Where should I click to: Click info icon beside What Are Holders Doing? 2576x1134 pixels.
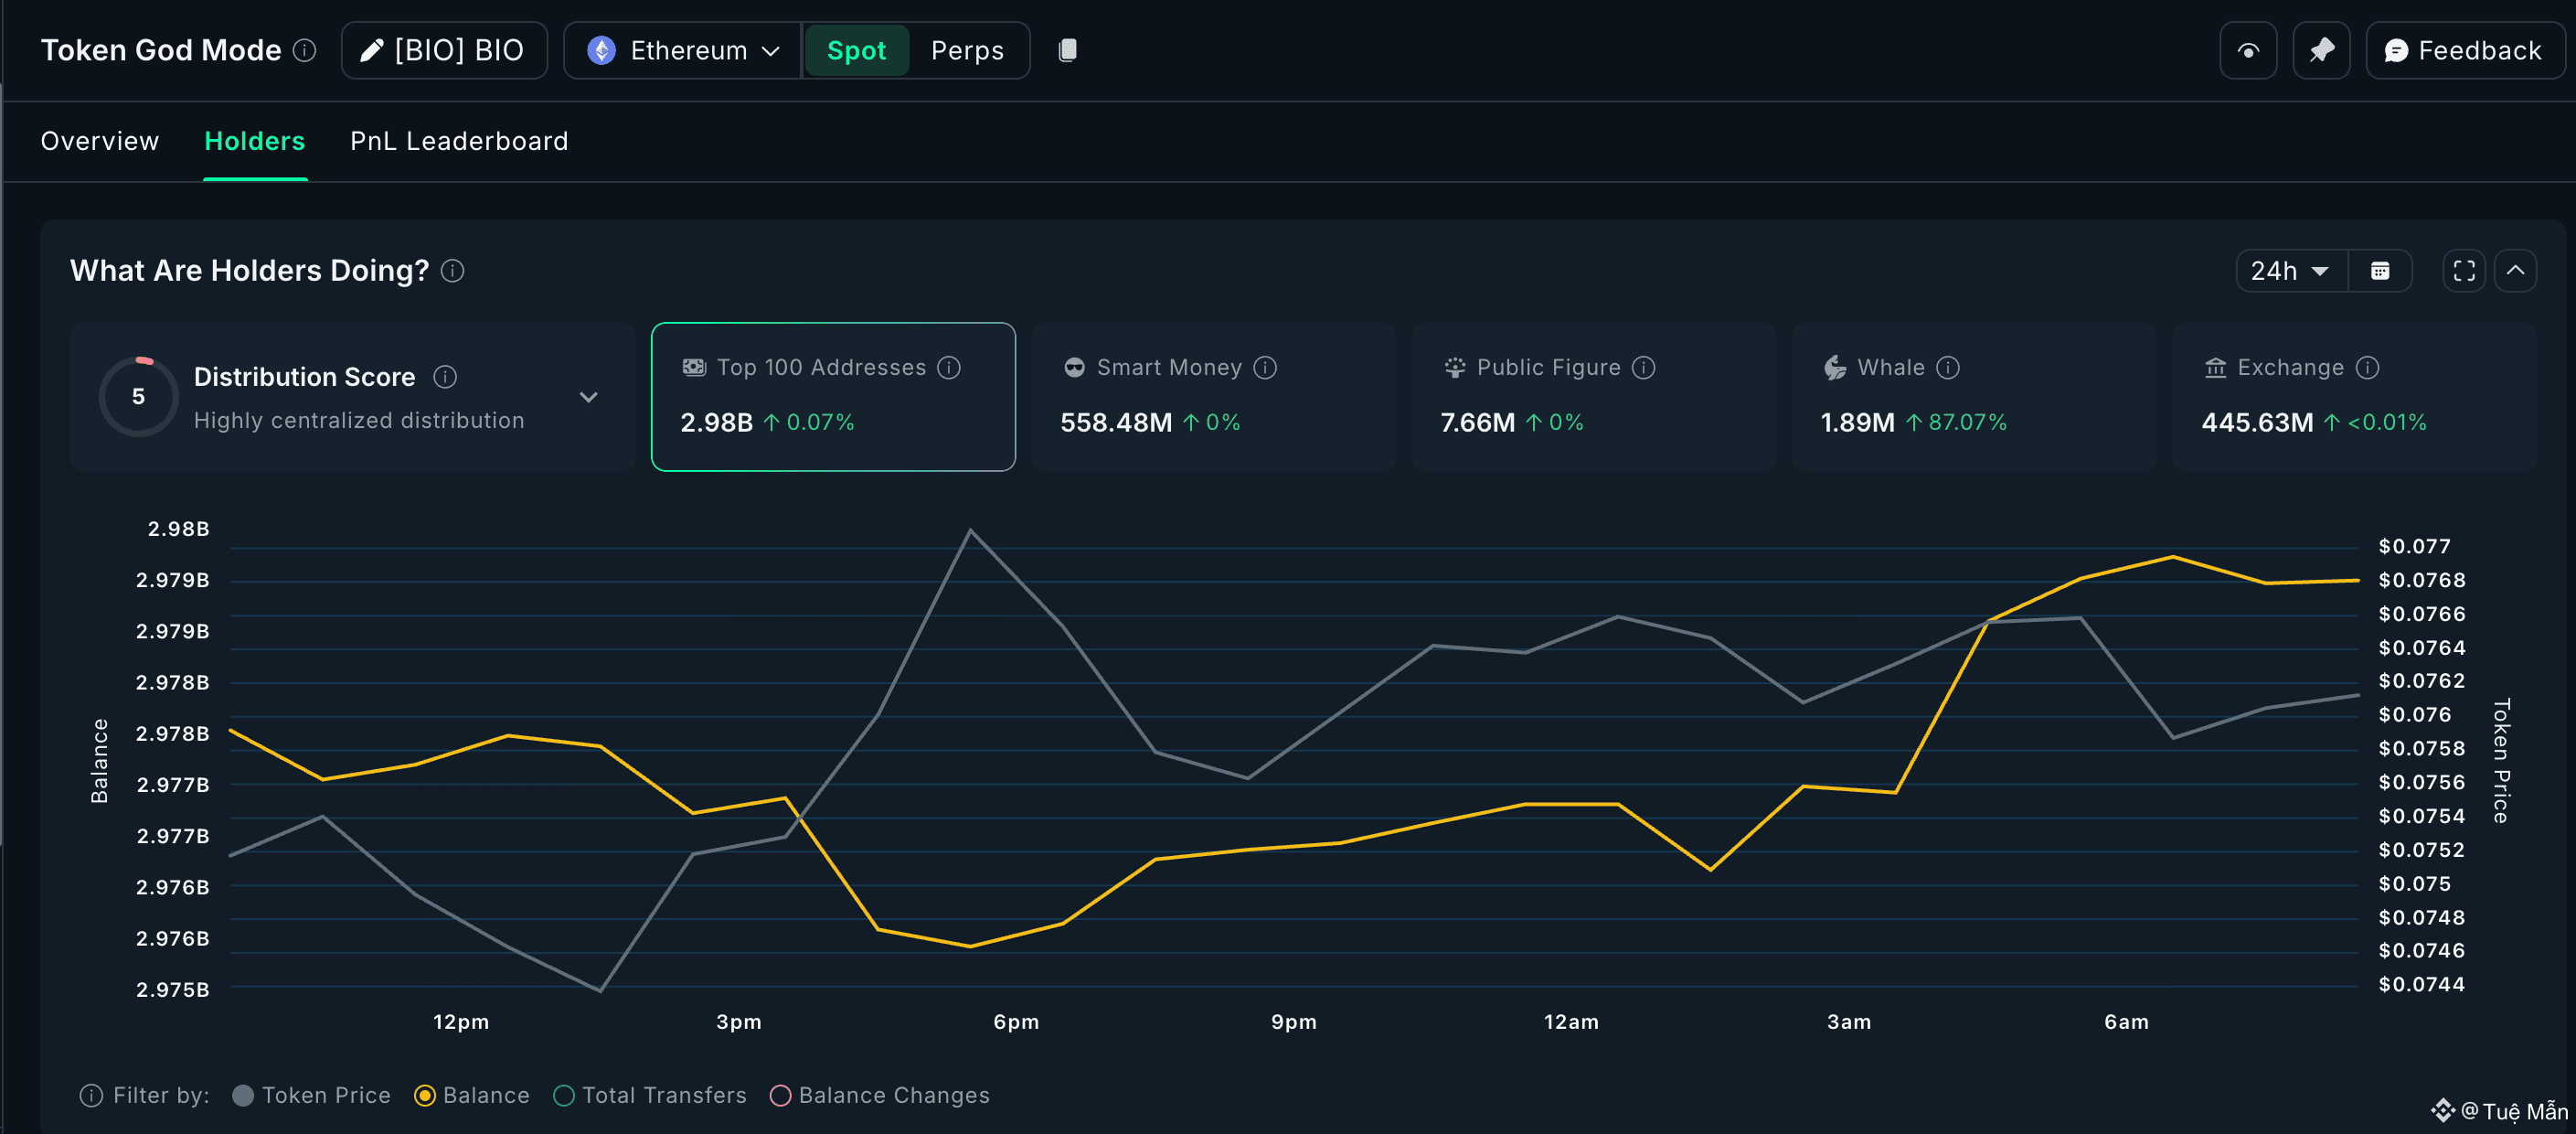453,271
